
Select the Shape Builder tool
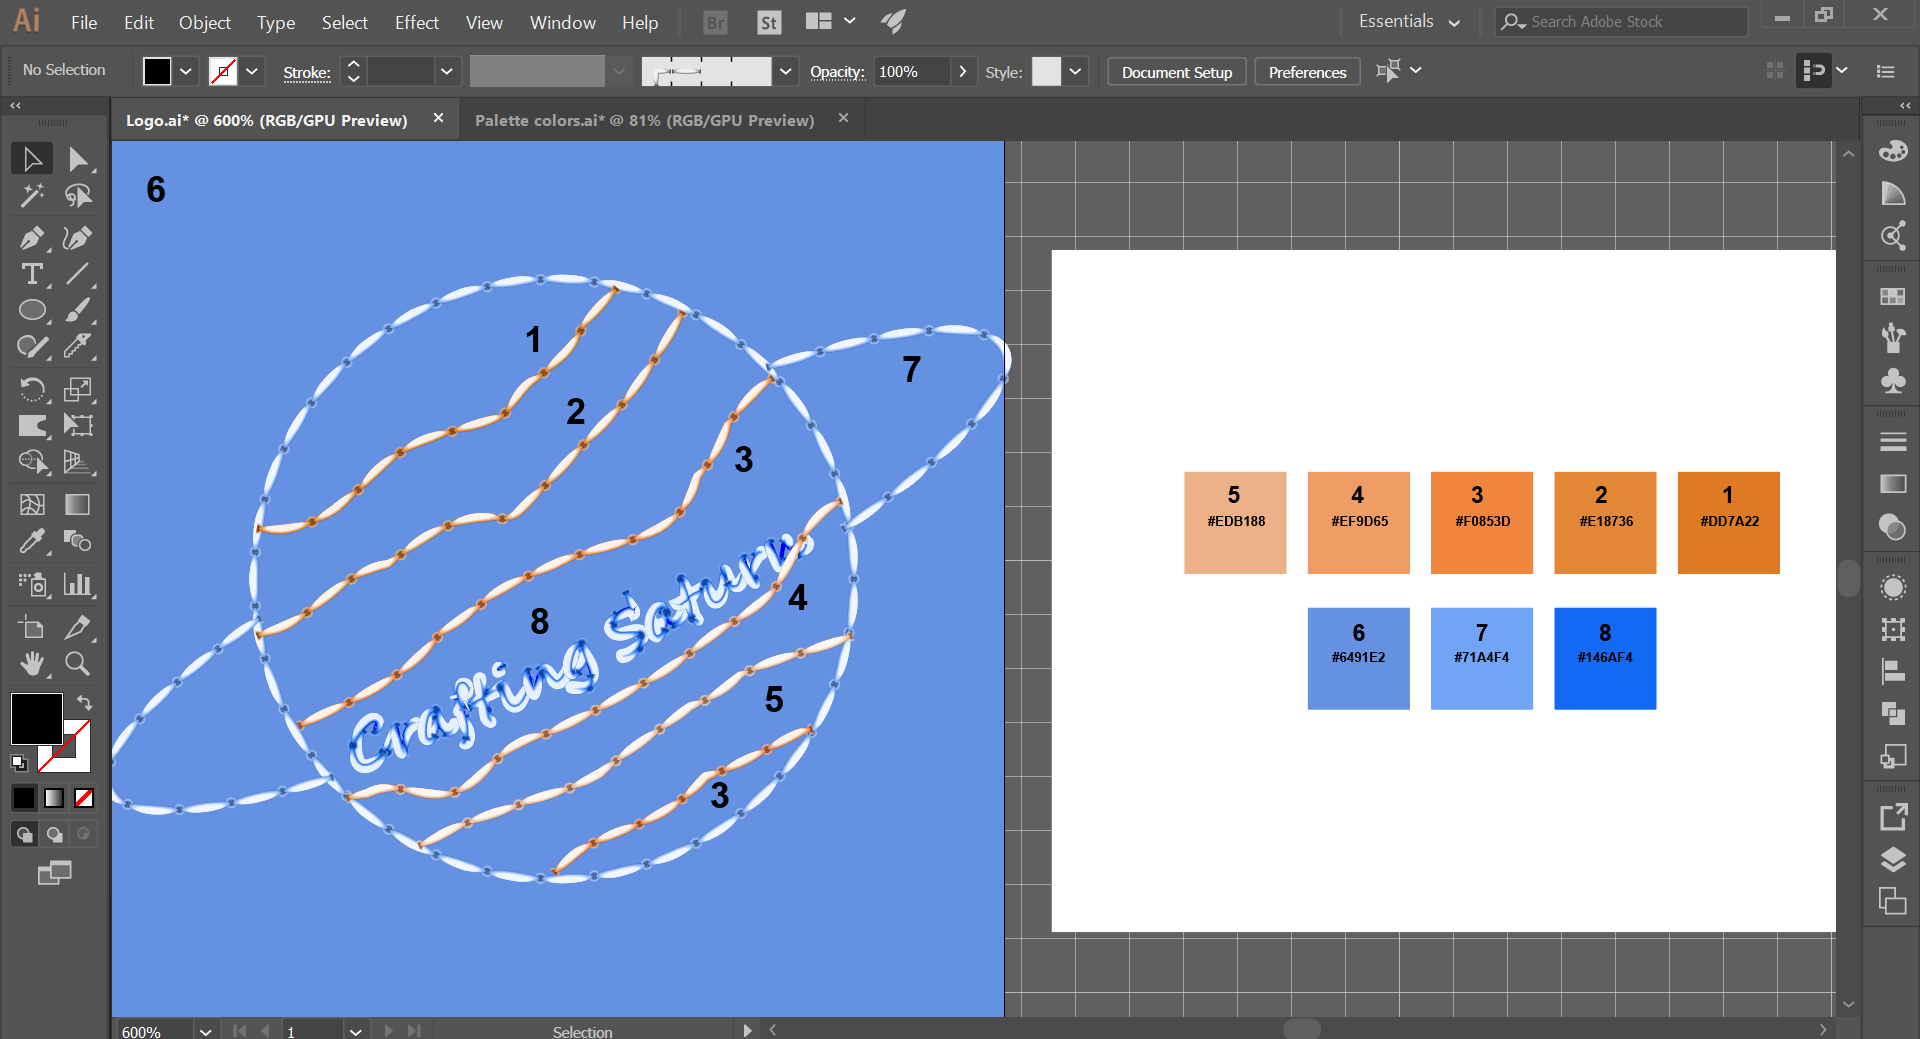coord(32,461)
